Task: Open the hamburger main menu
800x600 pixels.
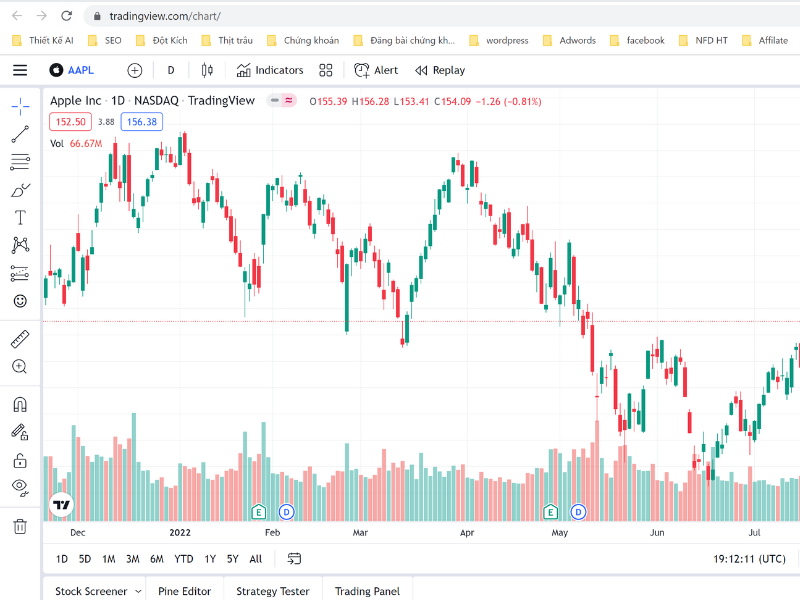Action: click(x=20, y=70)
